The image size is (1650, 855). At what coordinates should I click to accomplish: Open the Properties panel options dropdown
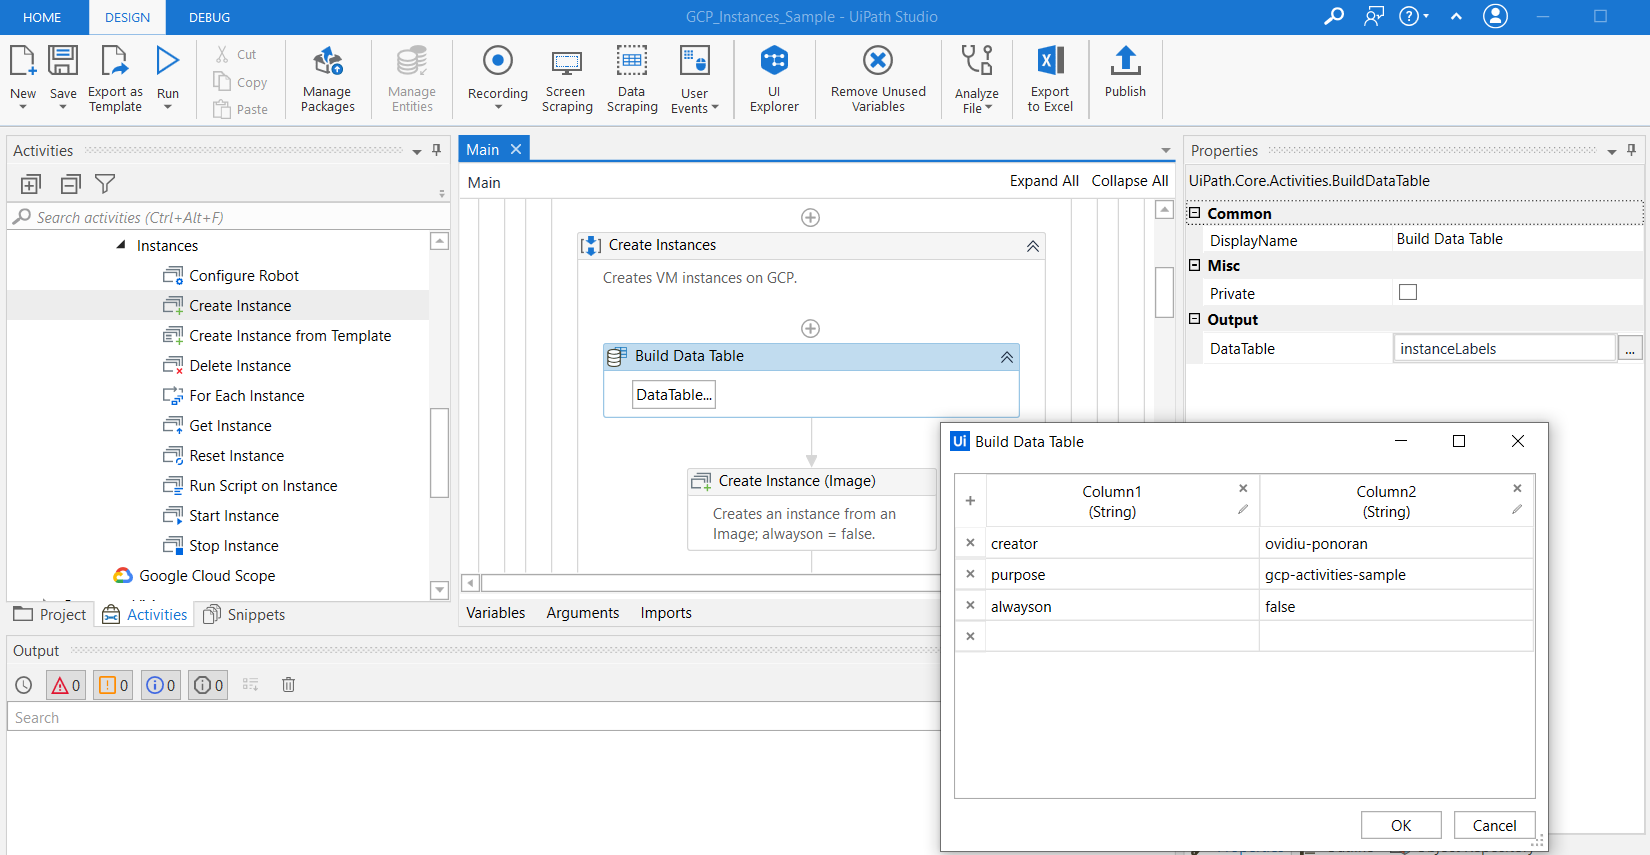point(1612,152)
